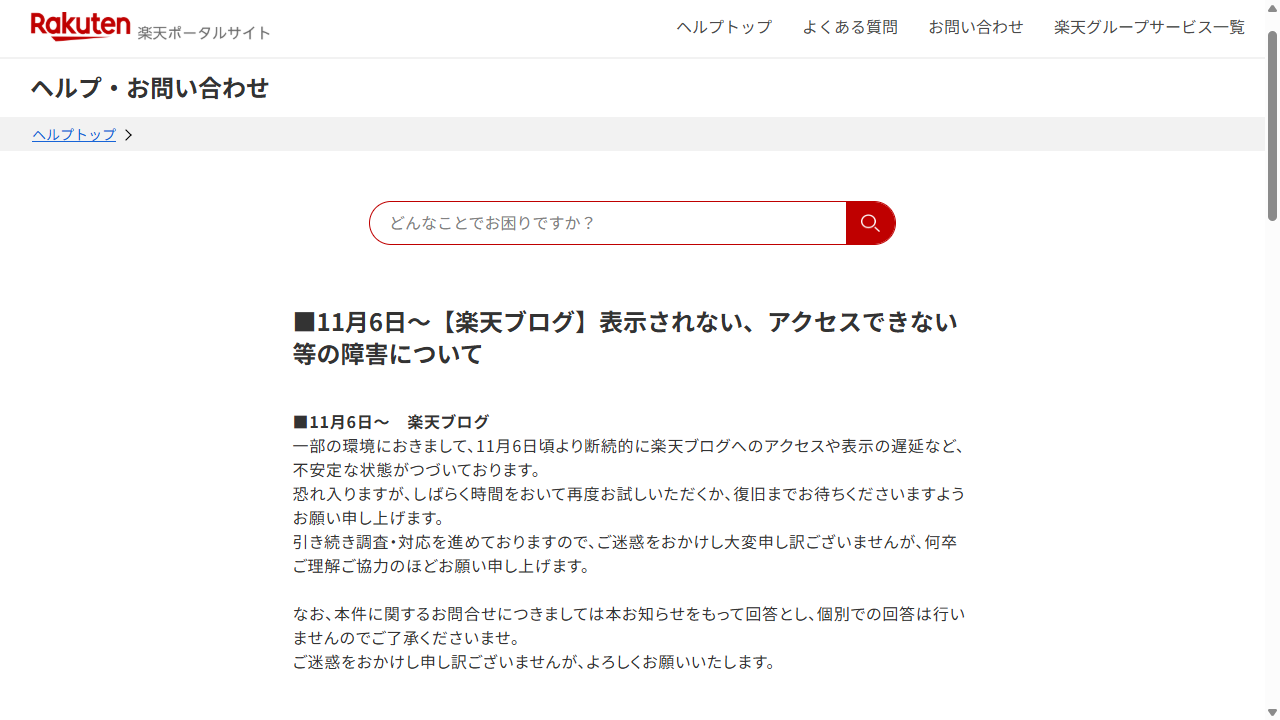1280x720 pixels.
Task: Click the ヘルプ・お問い合わせ page heading
Action: point(150,88)
